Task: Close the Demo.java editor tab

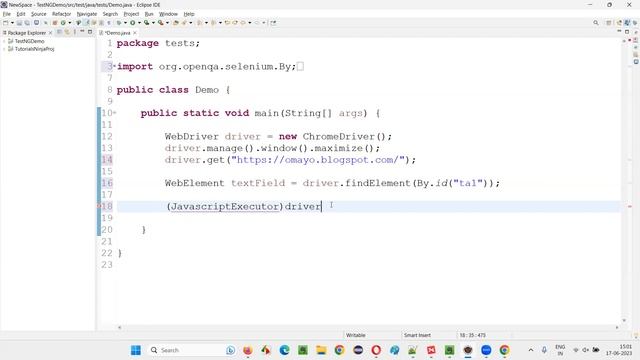Action: pos(135,33)
